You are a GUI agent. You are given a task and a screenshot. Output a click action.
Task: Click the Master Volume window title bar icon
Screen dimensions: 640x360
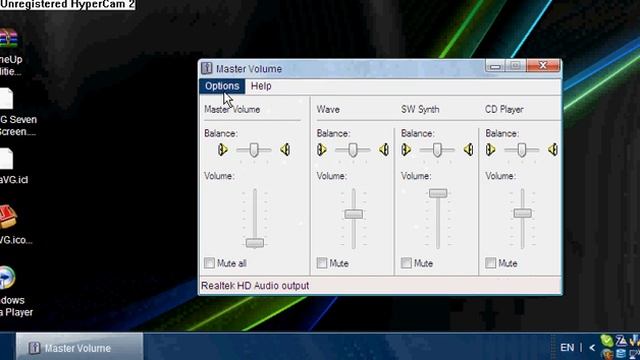tap(207, 68)
